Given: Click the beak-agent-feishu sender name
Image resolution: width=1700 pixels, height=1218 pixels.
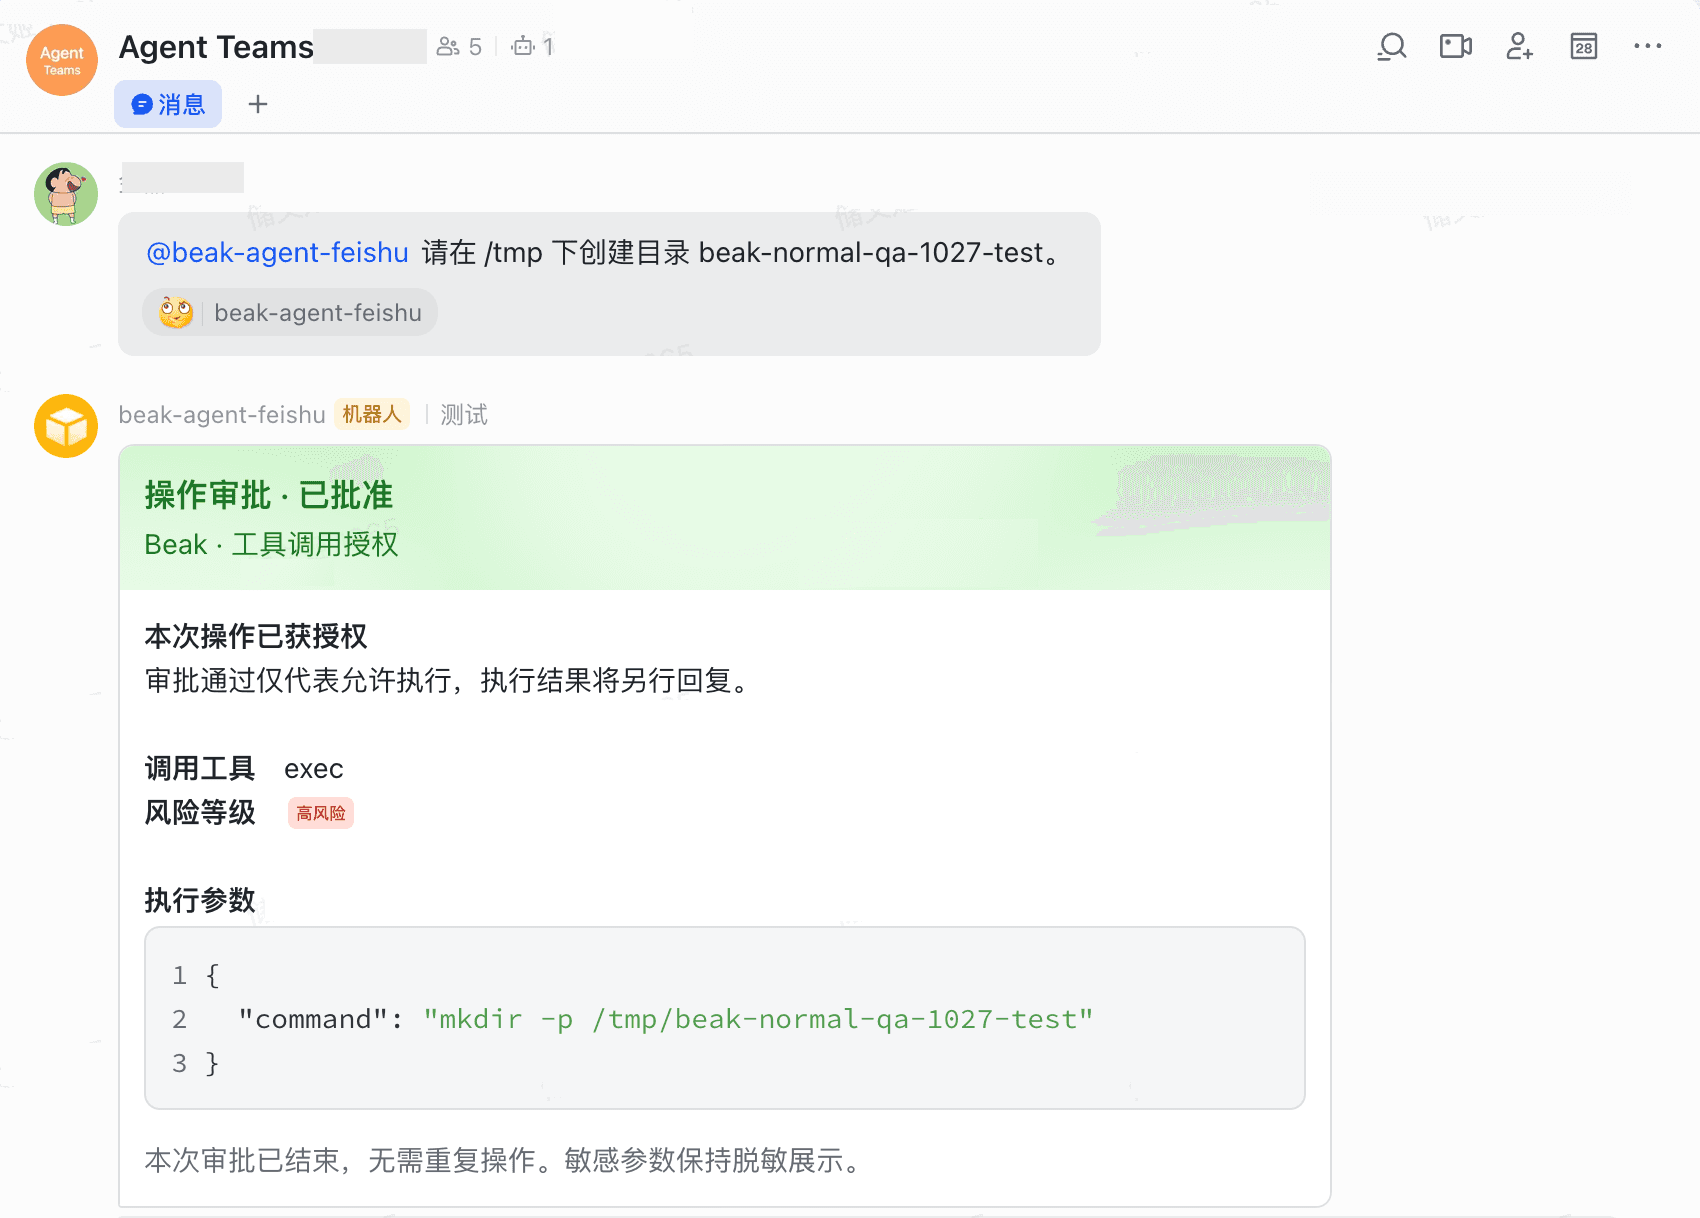Looking at the screenshot, I should pos(222,415).
